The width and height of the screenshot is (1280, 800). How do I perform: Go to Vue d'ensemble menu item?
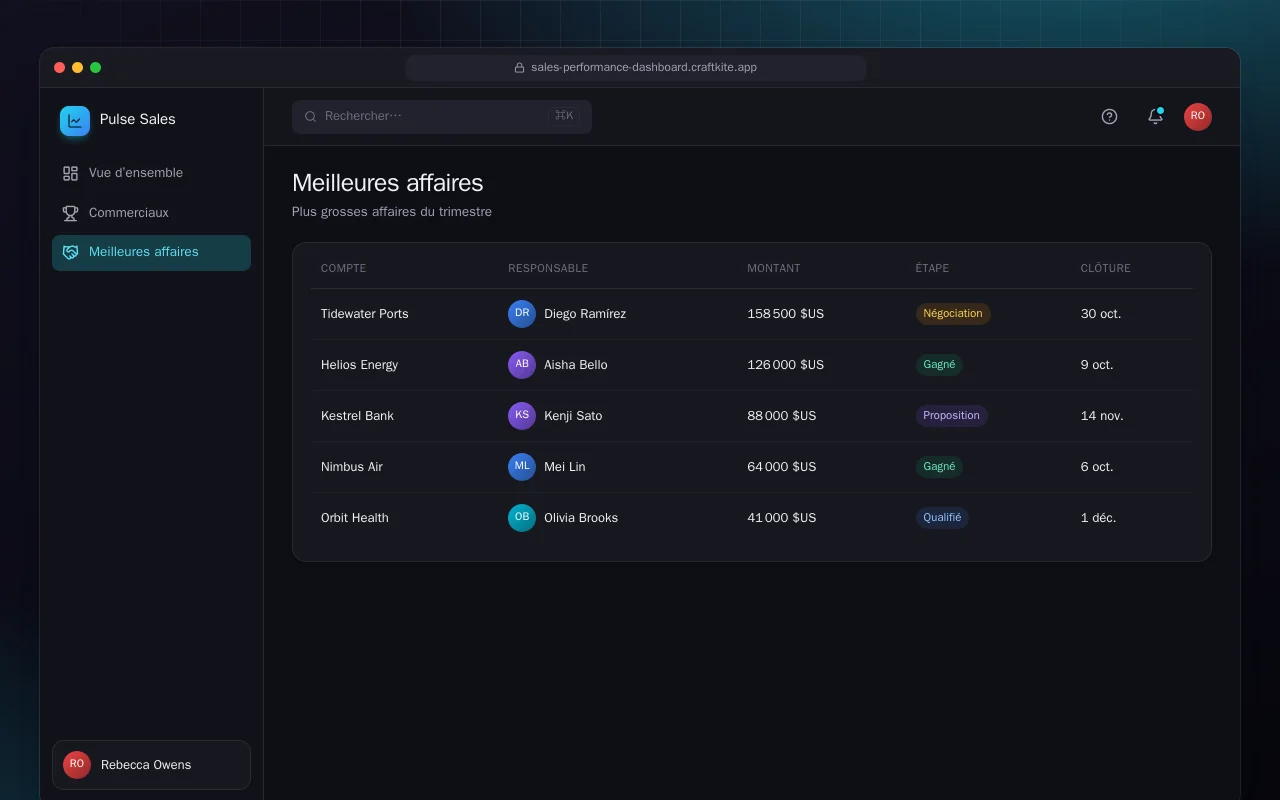point(151,173)
